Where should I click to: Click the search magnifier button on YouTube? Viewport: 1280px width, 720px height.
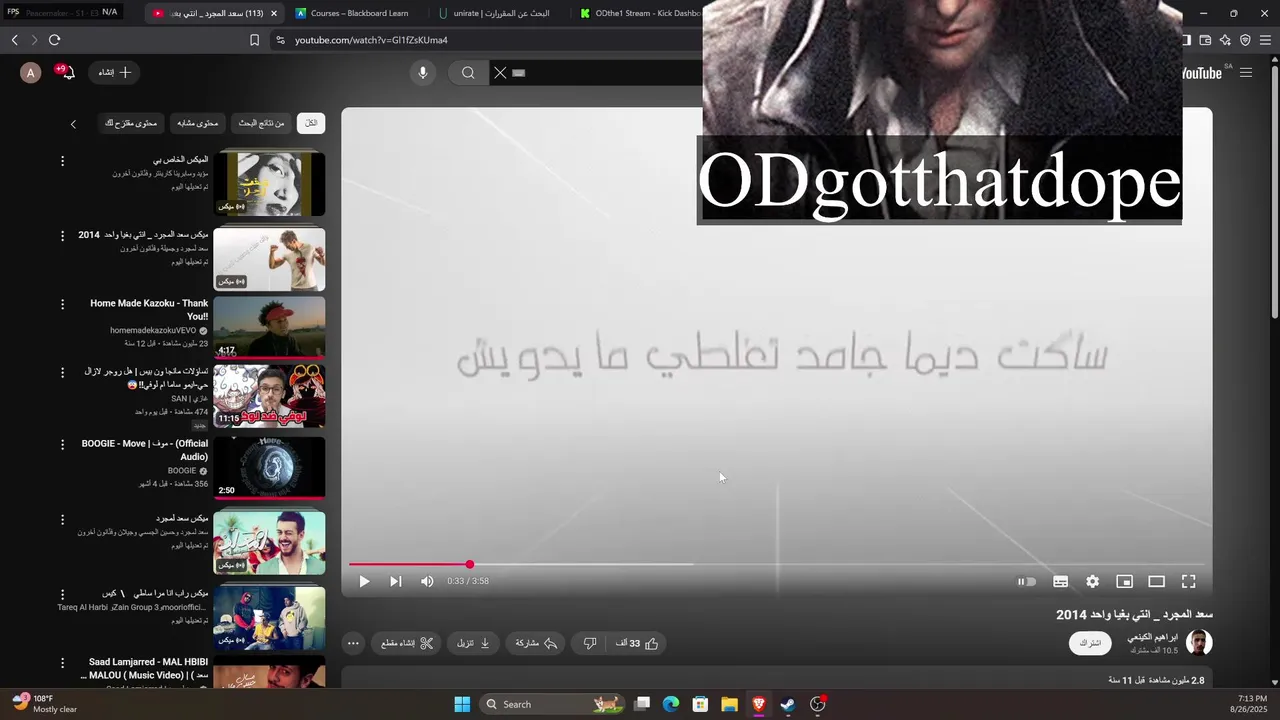click(x=468, y=72)
